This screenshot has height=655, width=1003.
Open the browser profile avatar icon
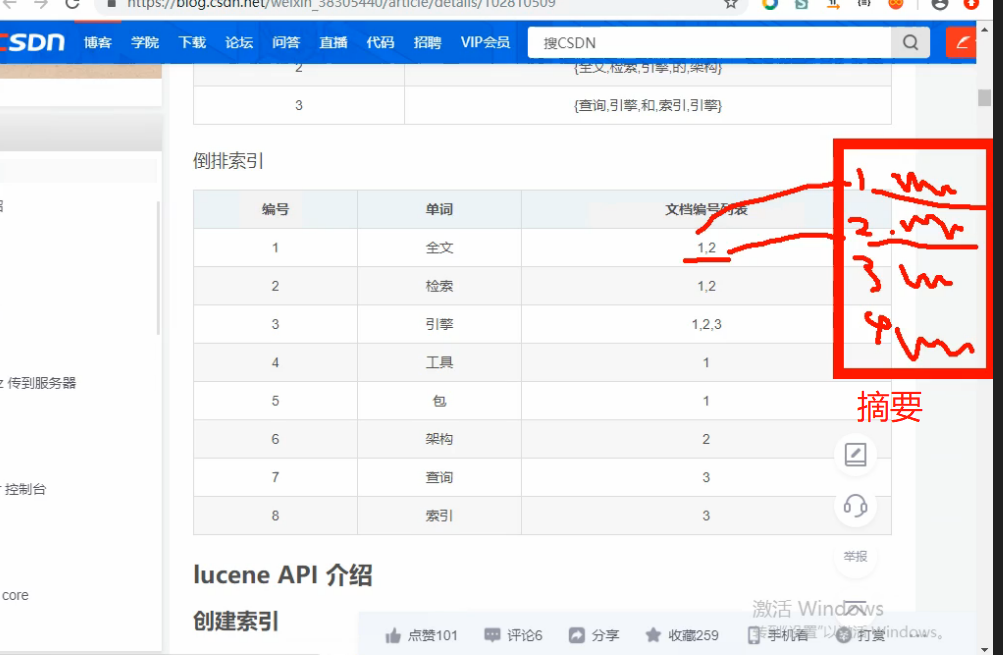tap(940, 4)
